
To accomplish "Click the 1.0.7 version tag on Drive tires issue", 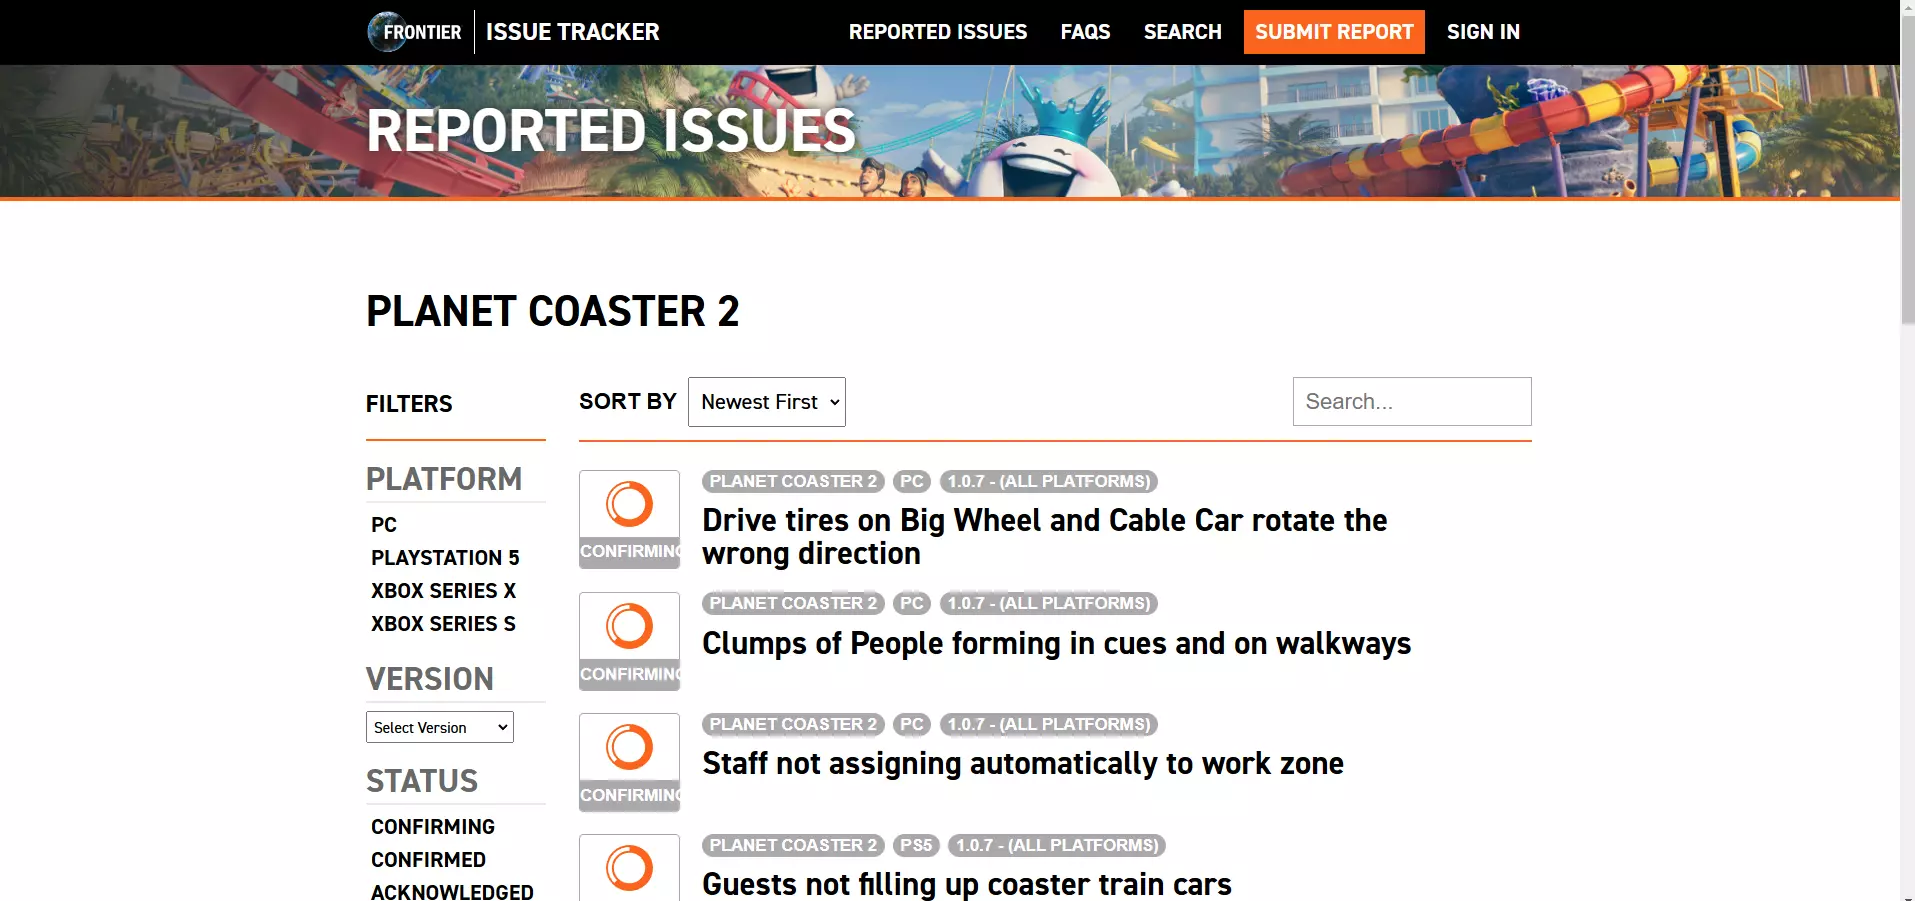I will point(1049,481).
